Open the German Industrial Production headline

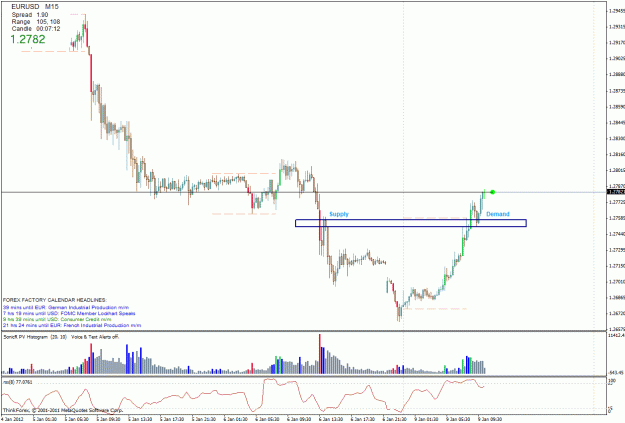coord(66,307)
